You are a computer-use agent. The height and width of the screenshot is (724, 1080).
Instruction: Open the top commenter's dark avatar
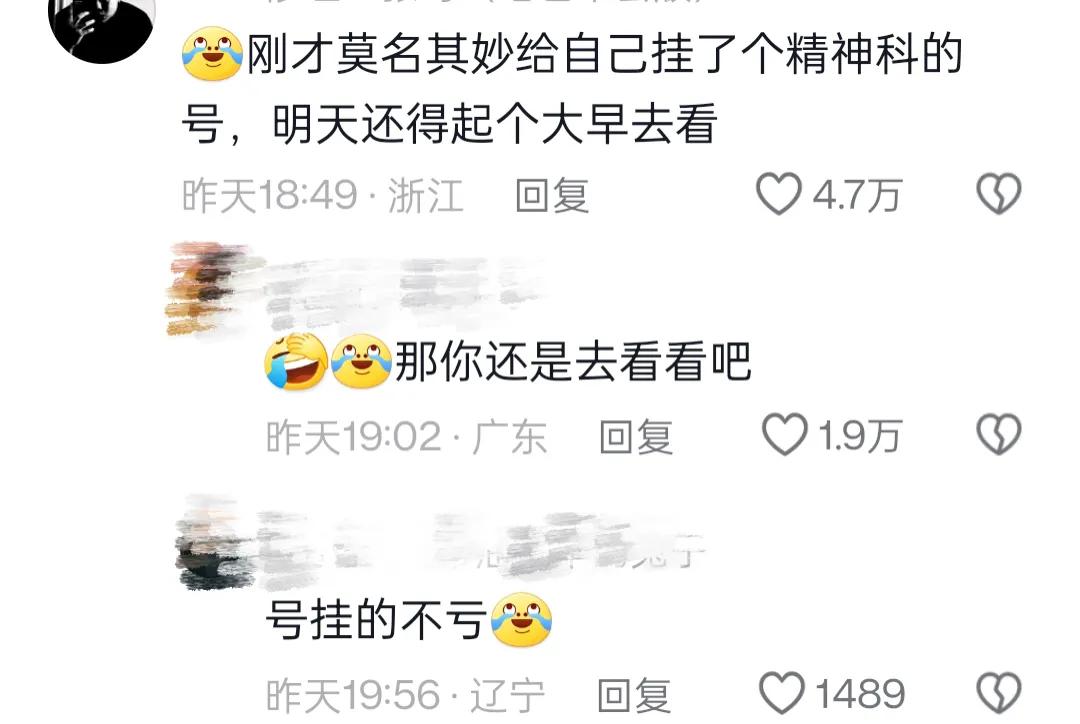101,24
